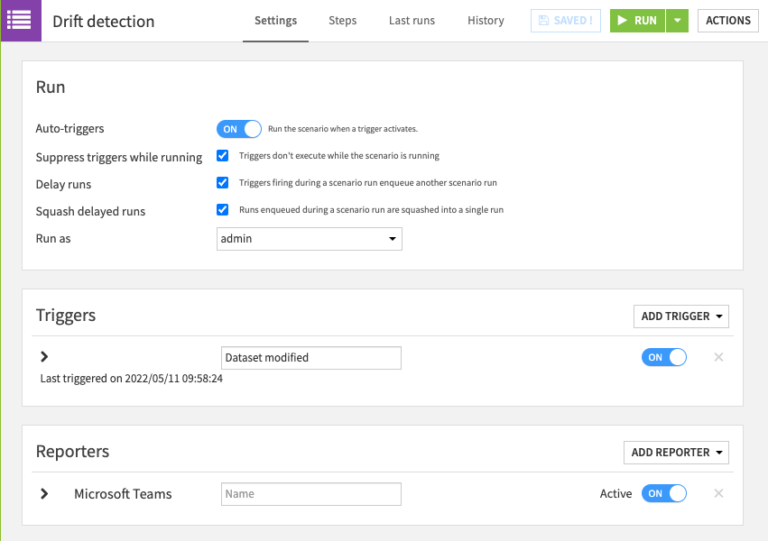Switch to the Steps tab
This screenshot has height=541, width=768.
pyautogui.click(x=342, y=21)
